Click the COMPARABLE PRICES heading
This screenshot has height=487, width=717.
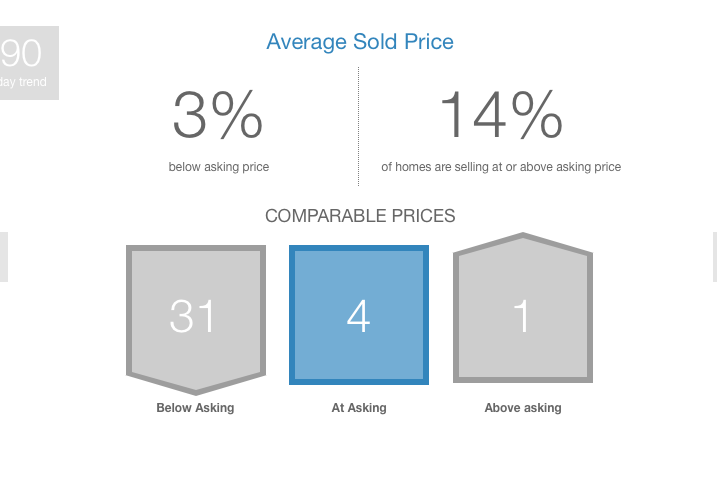(360, 216)
